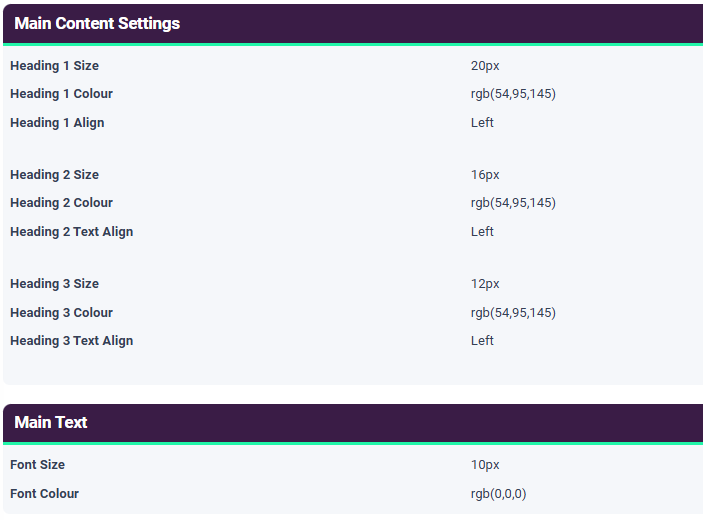Select the Heading 2 Colour label
Image resolution: width=703 pixels, height=520 pixels.
tap(61, 203)
